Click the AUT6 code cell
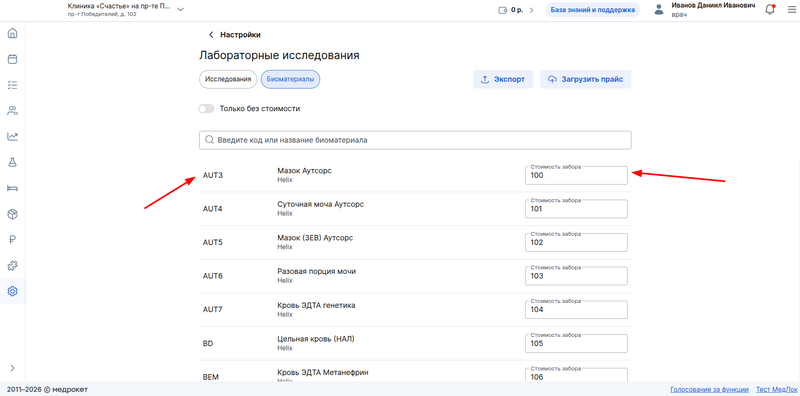The height and width of the screenshot is (396, 800). pyautogui.click(x=213, y=276)
